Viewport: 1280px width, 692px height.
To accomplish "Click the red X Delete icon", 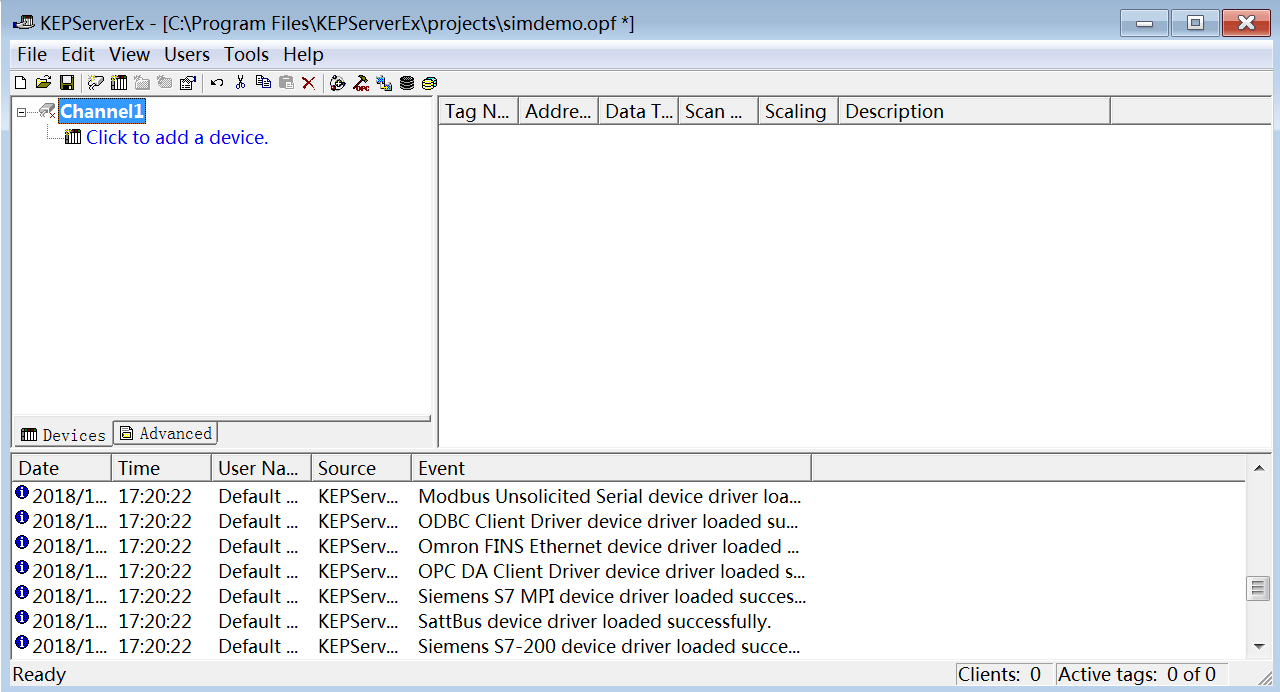I will pos(309,83).
